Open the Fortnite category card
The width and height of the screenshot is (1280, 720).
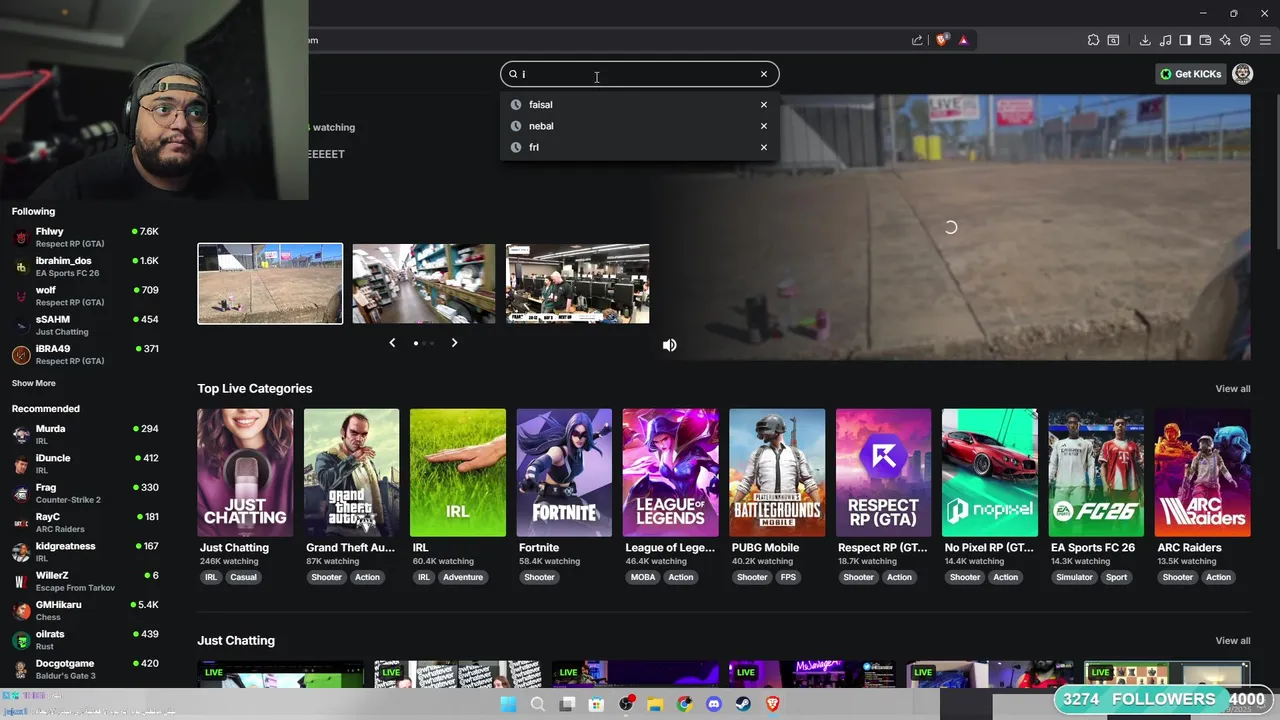(x=564, y=473)
